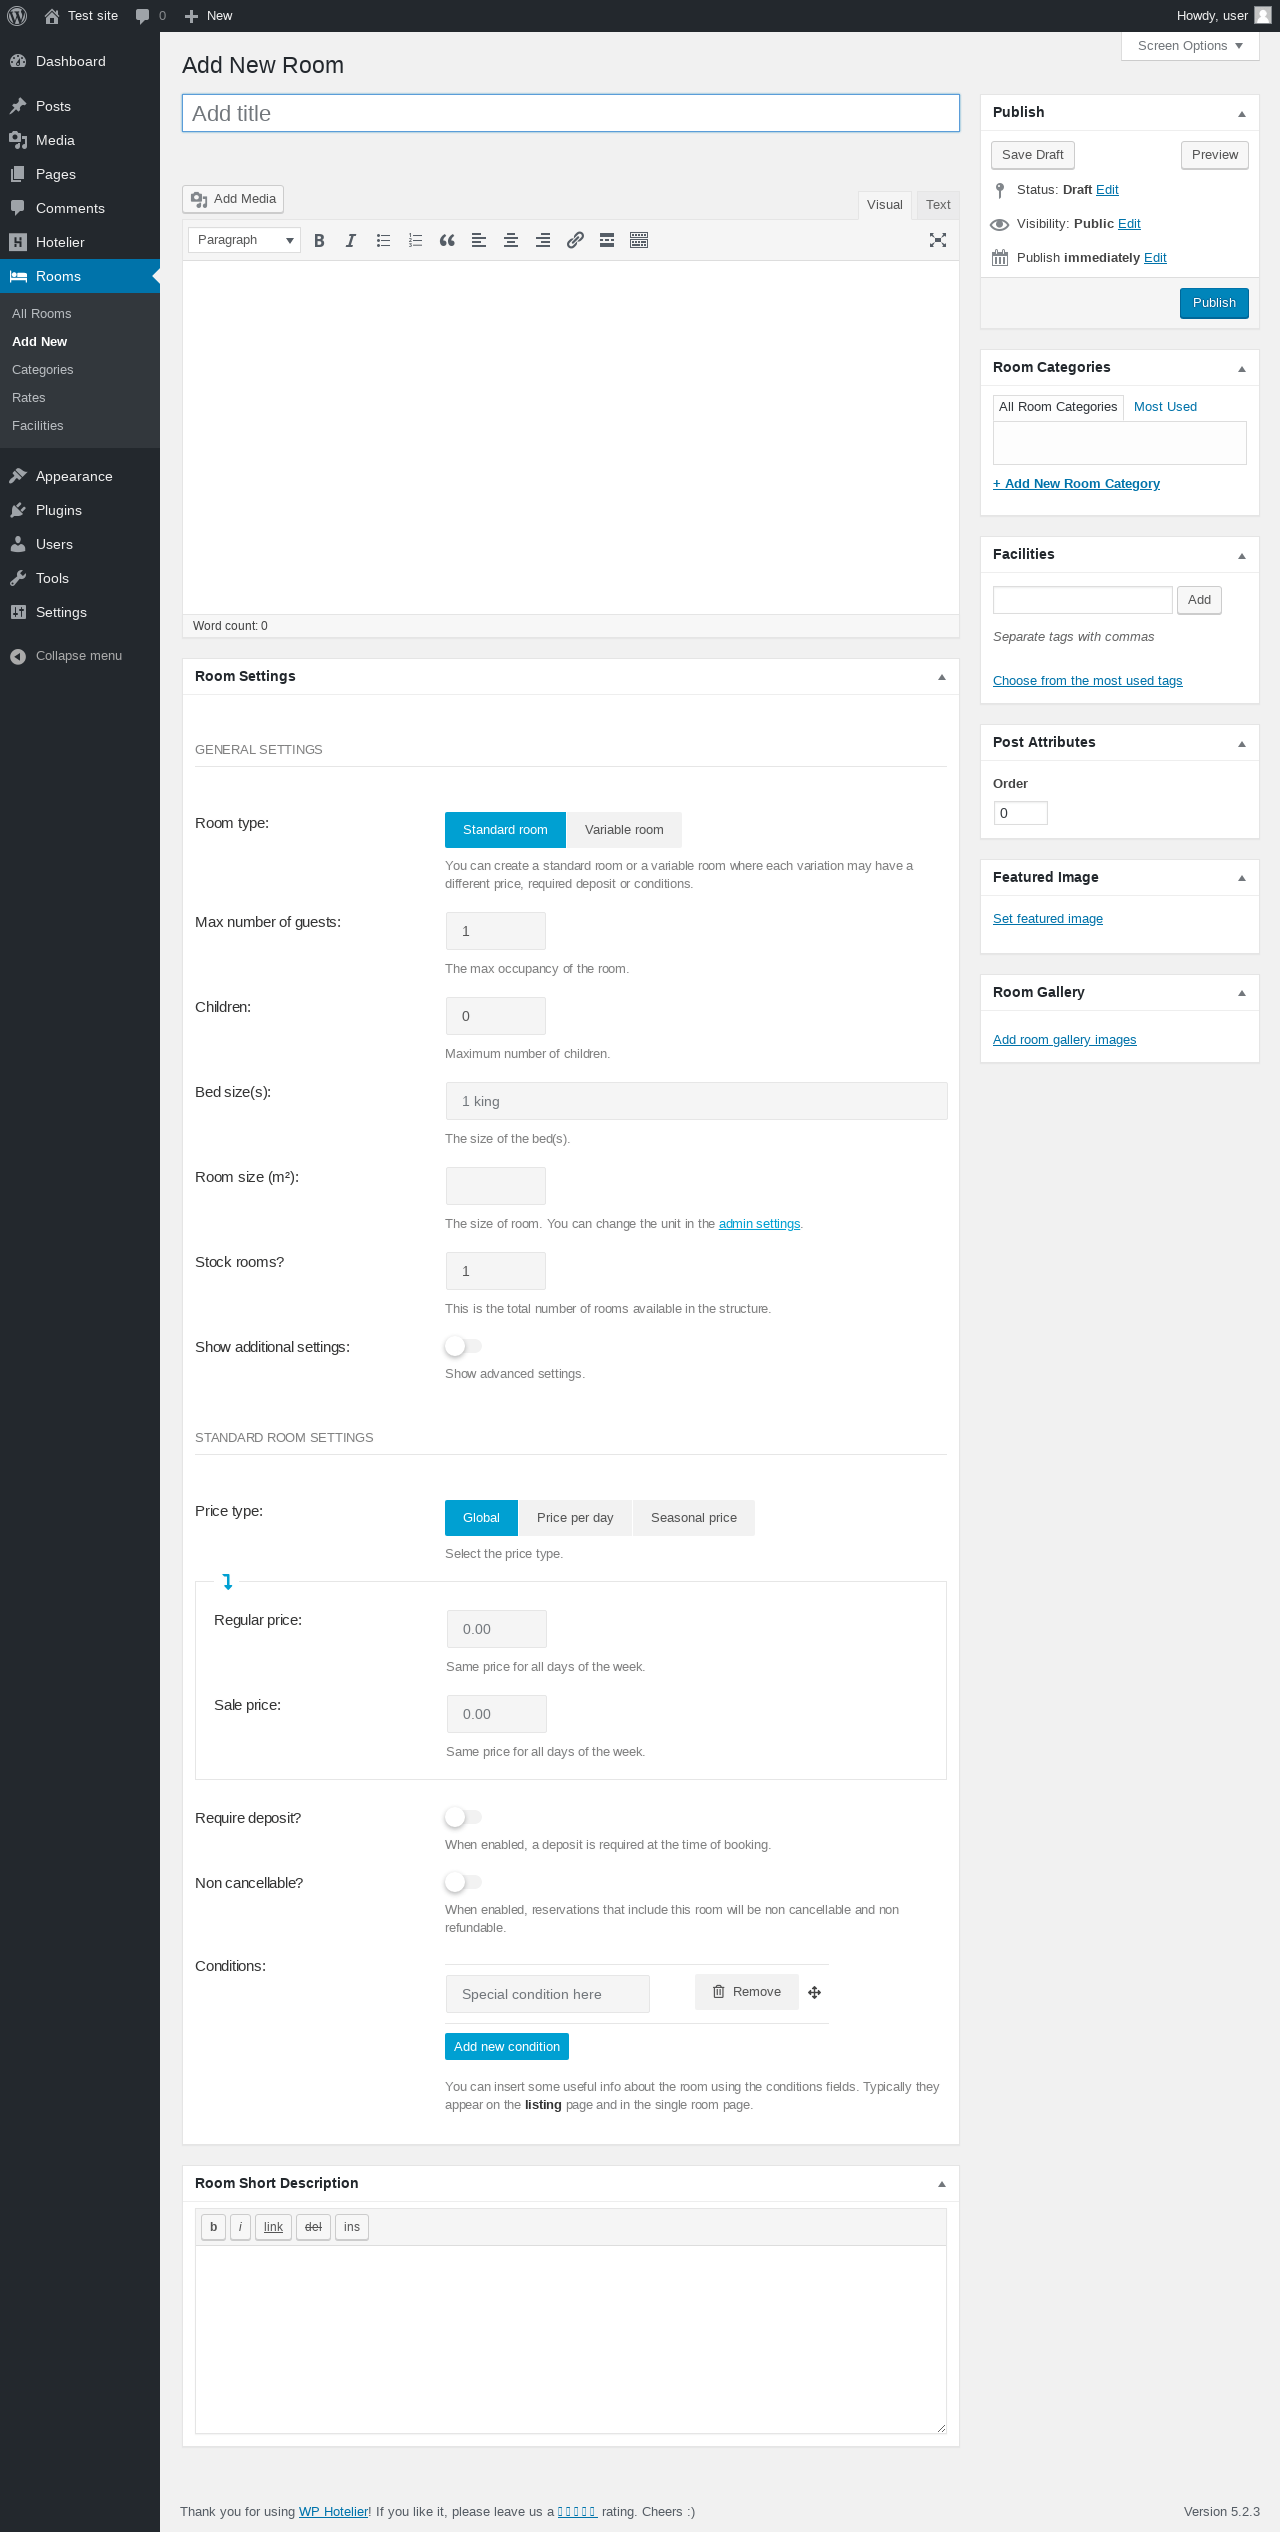Viewport: 1280px width, 2532px height.
Task: Collapse the Room Settings metabox
Action: click(x=941, y=677)
